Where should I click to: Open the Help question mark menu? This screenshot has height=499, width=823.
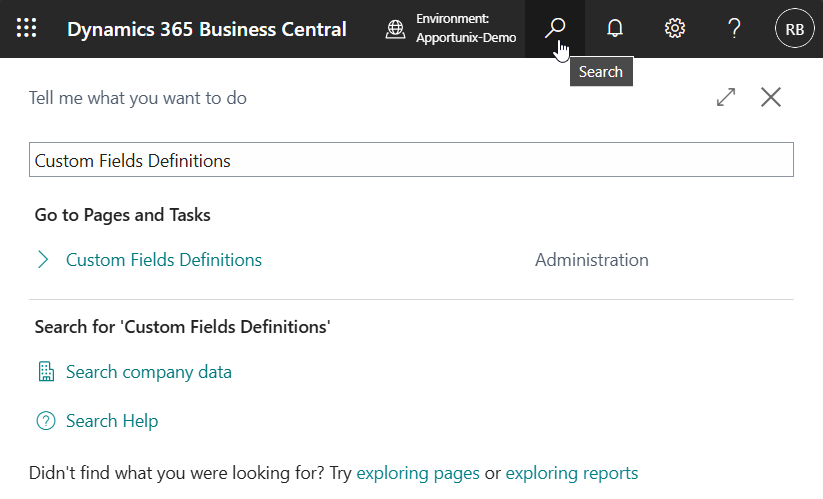click(x=734, y=29)
